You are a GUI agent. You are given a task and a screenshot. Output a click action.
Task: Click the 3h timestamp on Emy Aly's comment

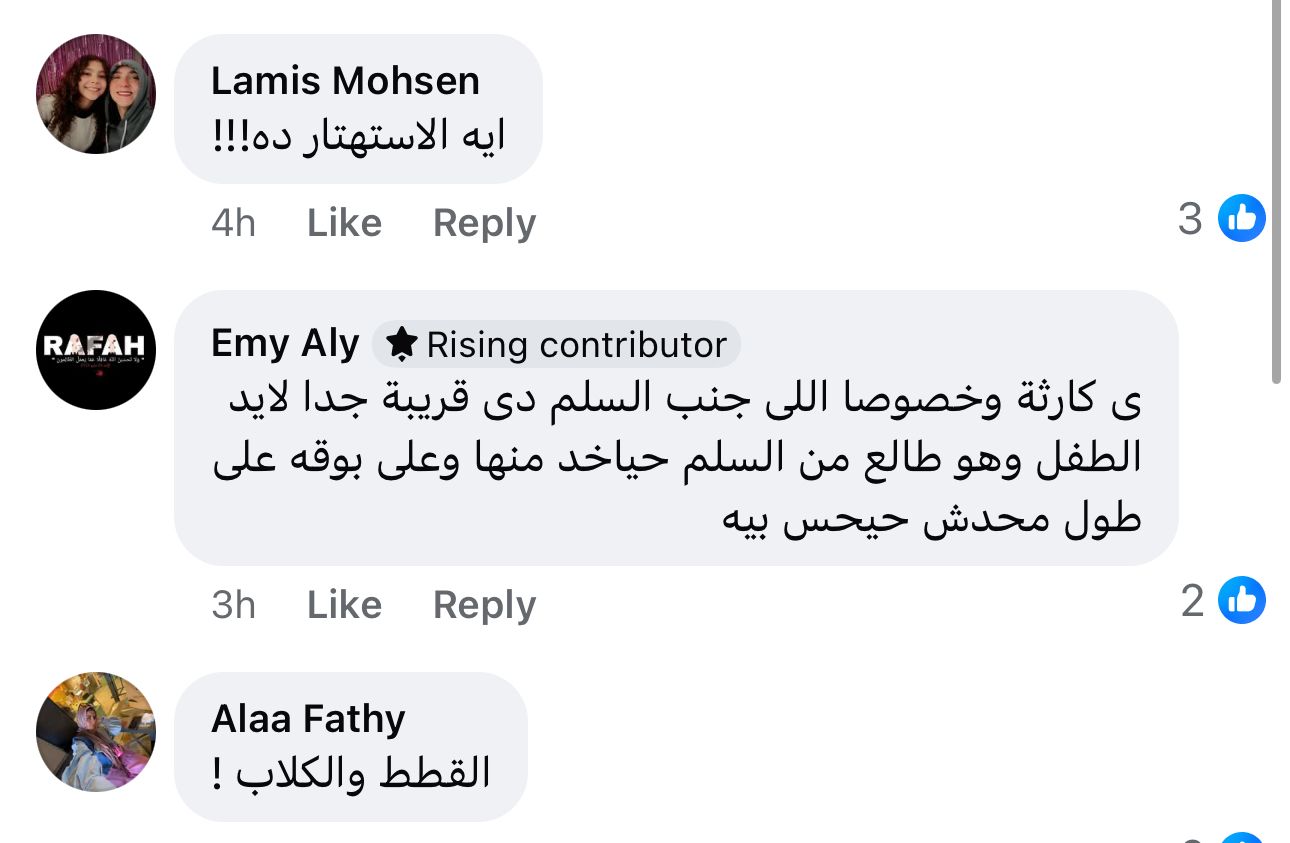point(233,605)
